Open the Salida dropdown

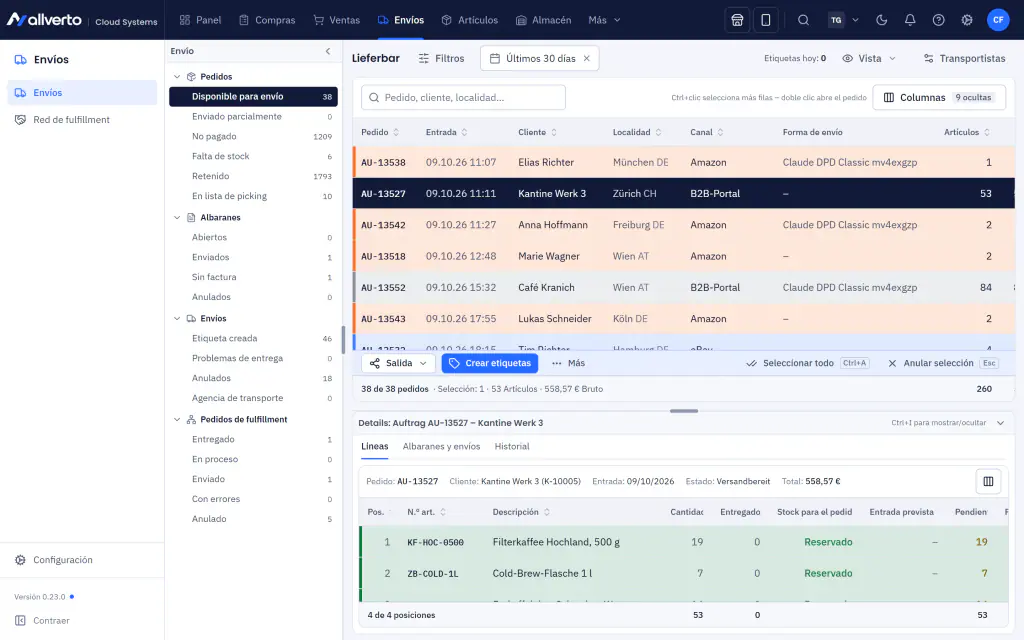coord(398,363)
